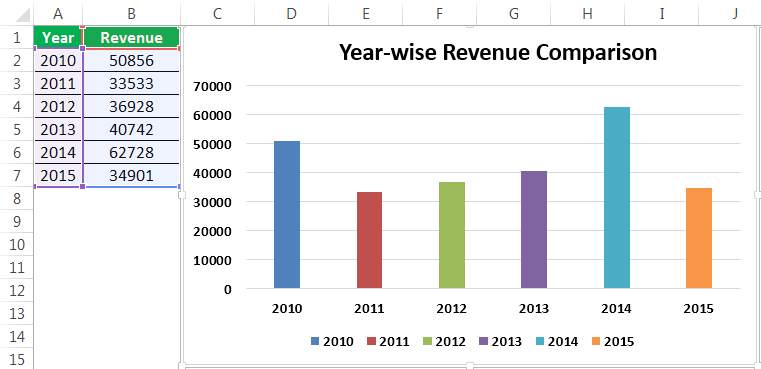The height and width of the screenshot is (369, 761).
Task: Click the 60000 horizontal gridline
Action: coord(494,115)
